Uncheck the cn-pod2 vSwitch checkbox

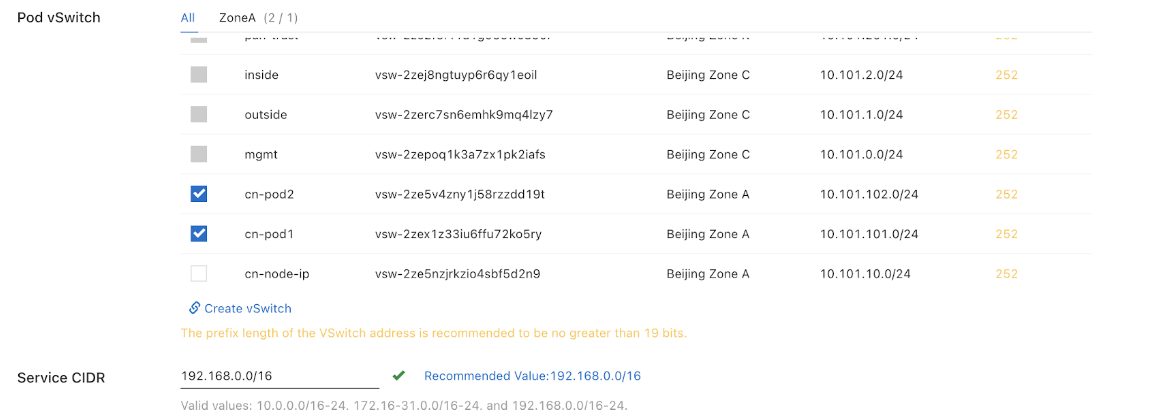[199, 194]
